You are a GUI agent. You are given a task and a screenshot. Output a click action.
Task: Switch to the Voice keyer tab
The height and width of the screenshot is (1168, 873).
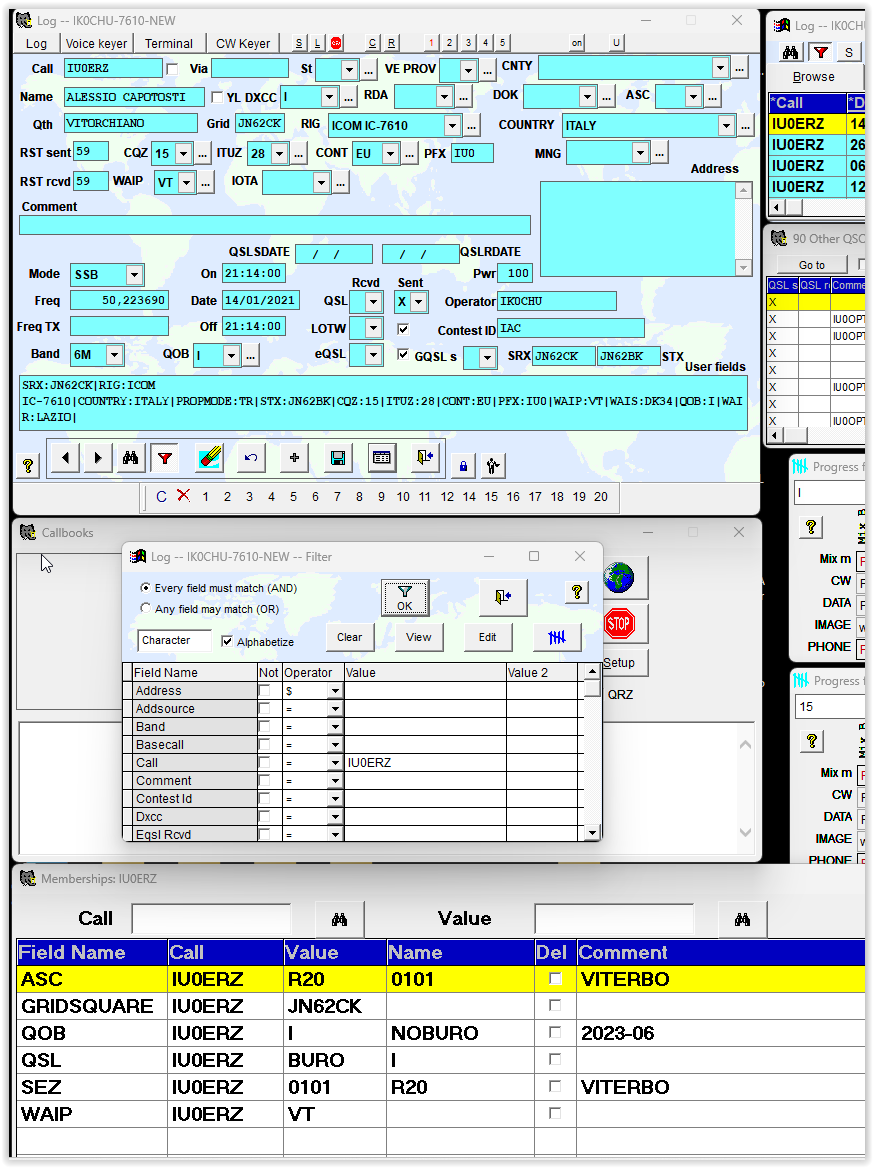pyautogui.click(x=96, y=44)
